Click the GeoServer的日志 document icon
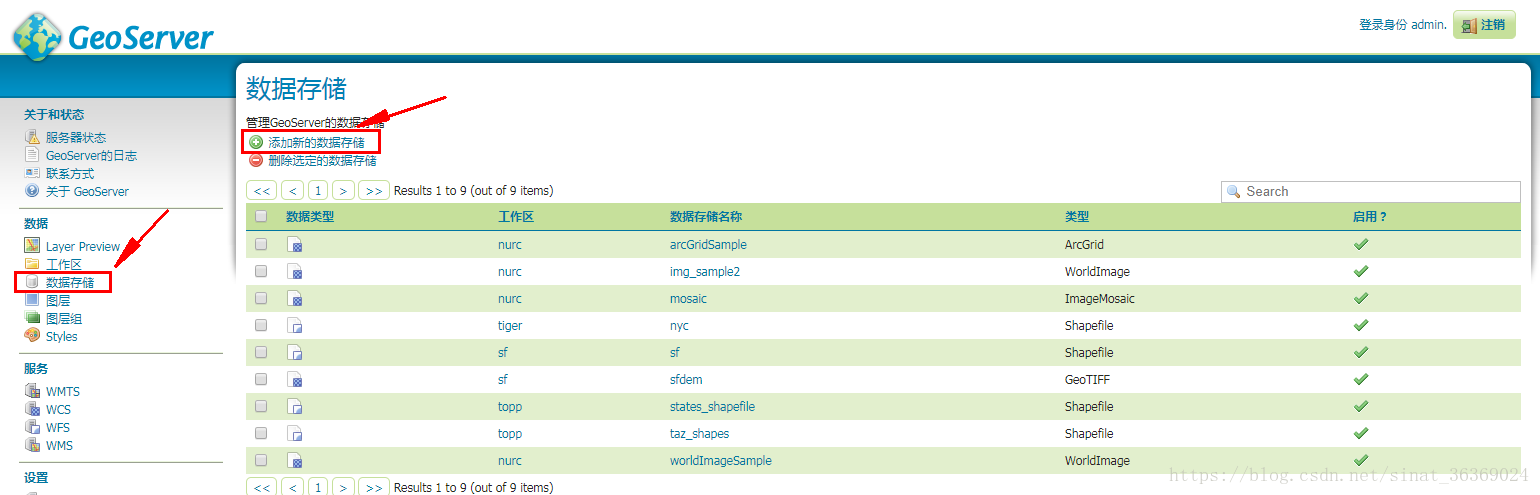This screenshot has height=495, width=1540. pyautogui.click(x=32, y=155)
